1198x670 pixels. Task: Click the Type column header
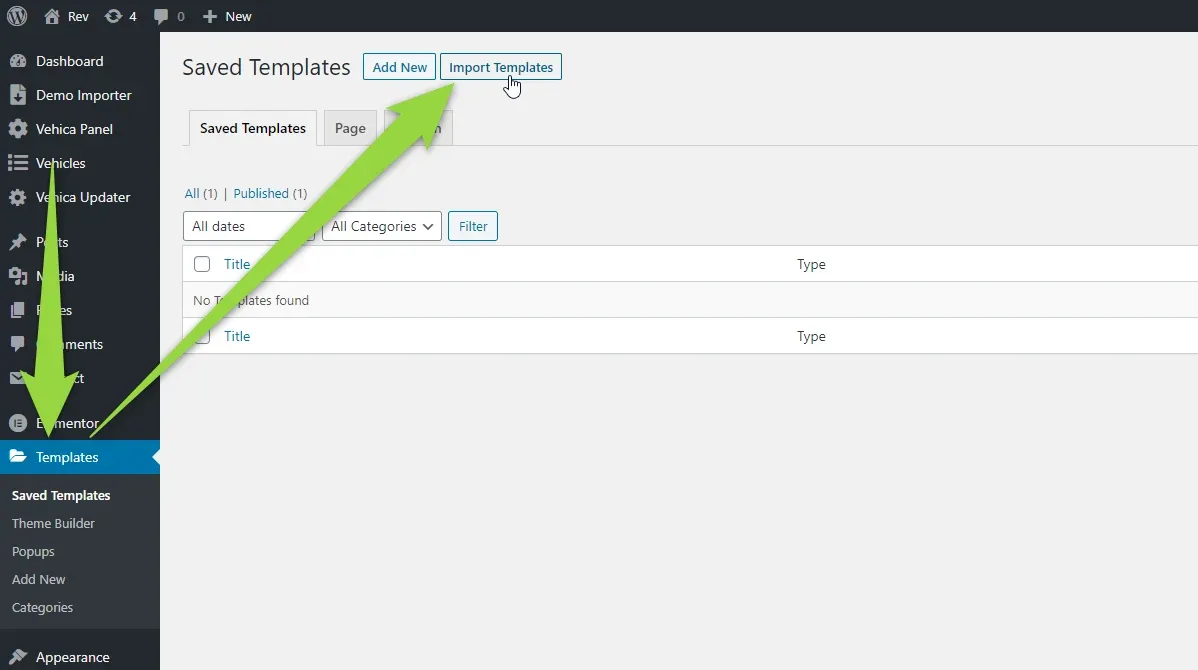811,264
